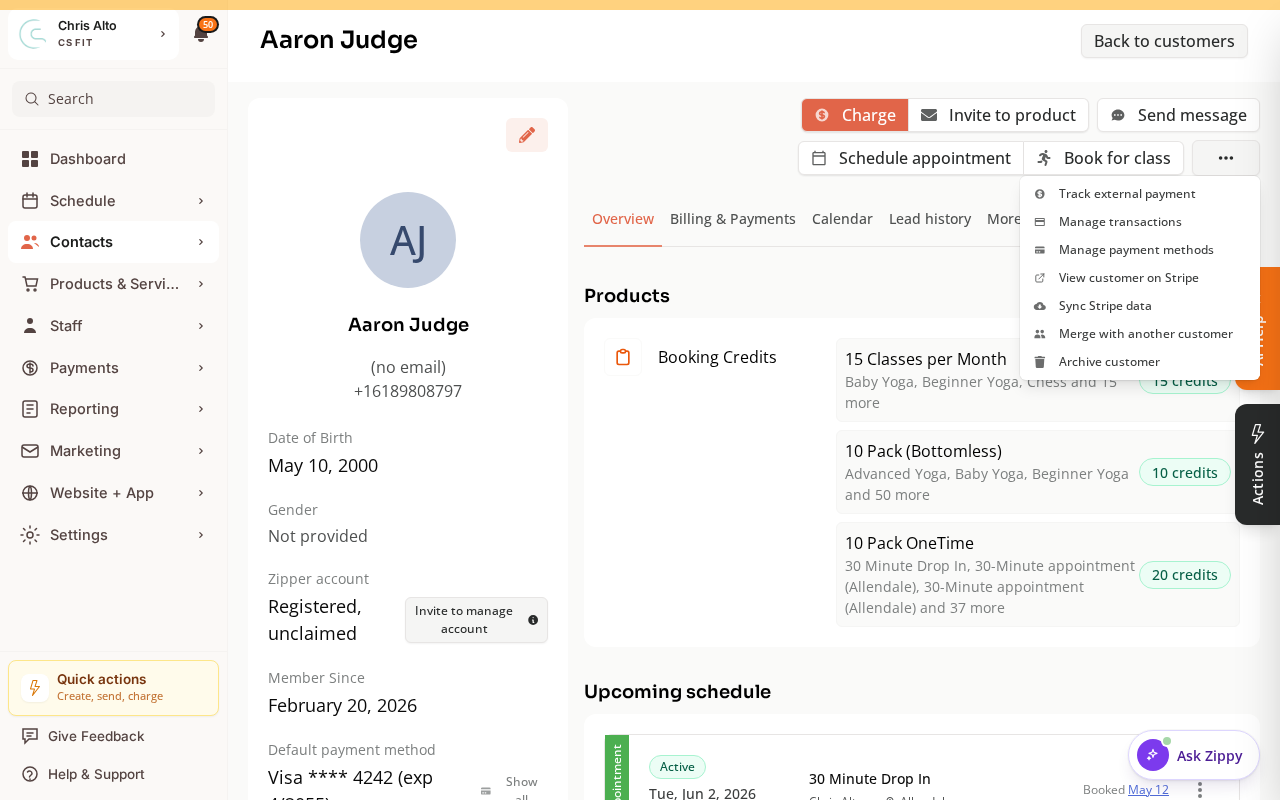The image size is (1280, 800).
Task: Select Merge with another customer
Action: coord(1140,334)
